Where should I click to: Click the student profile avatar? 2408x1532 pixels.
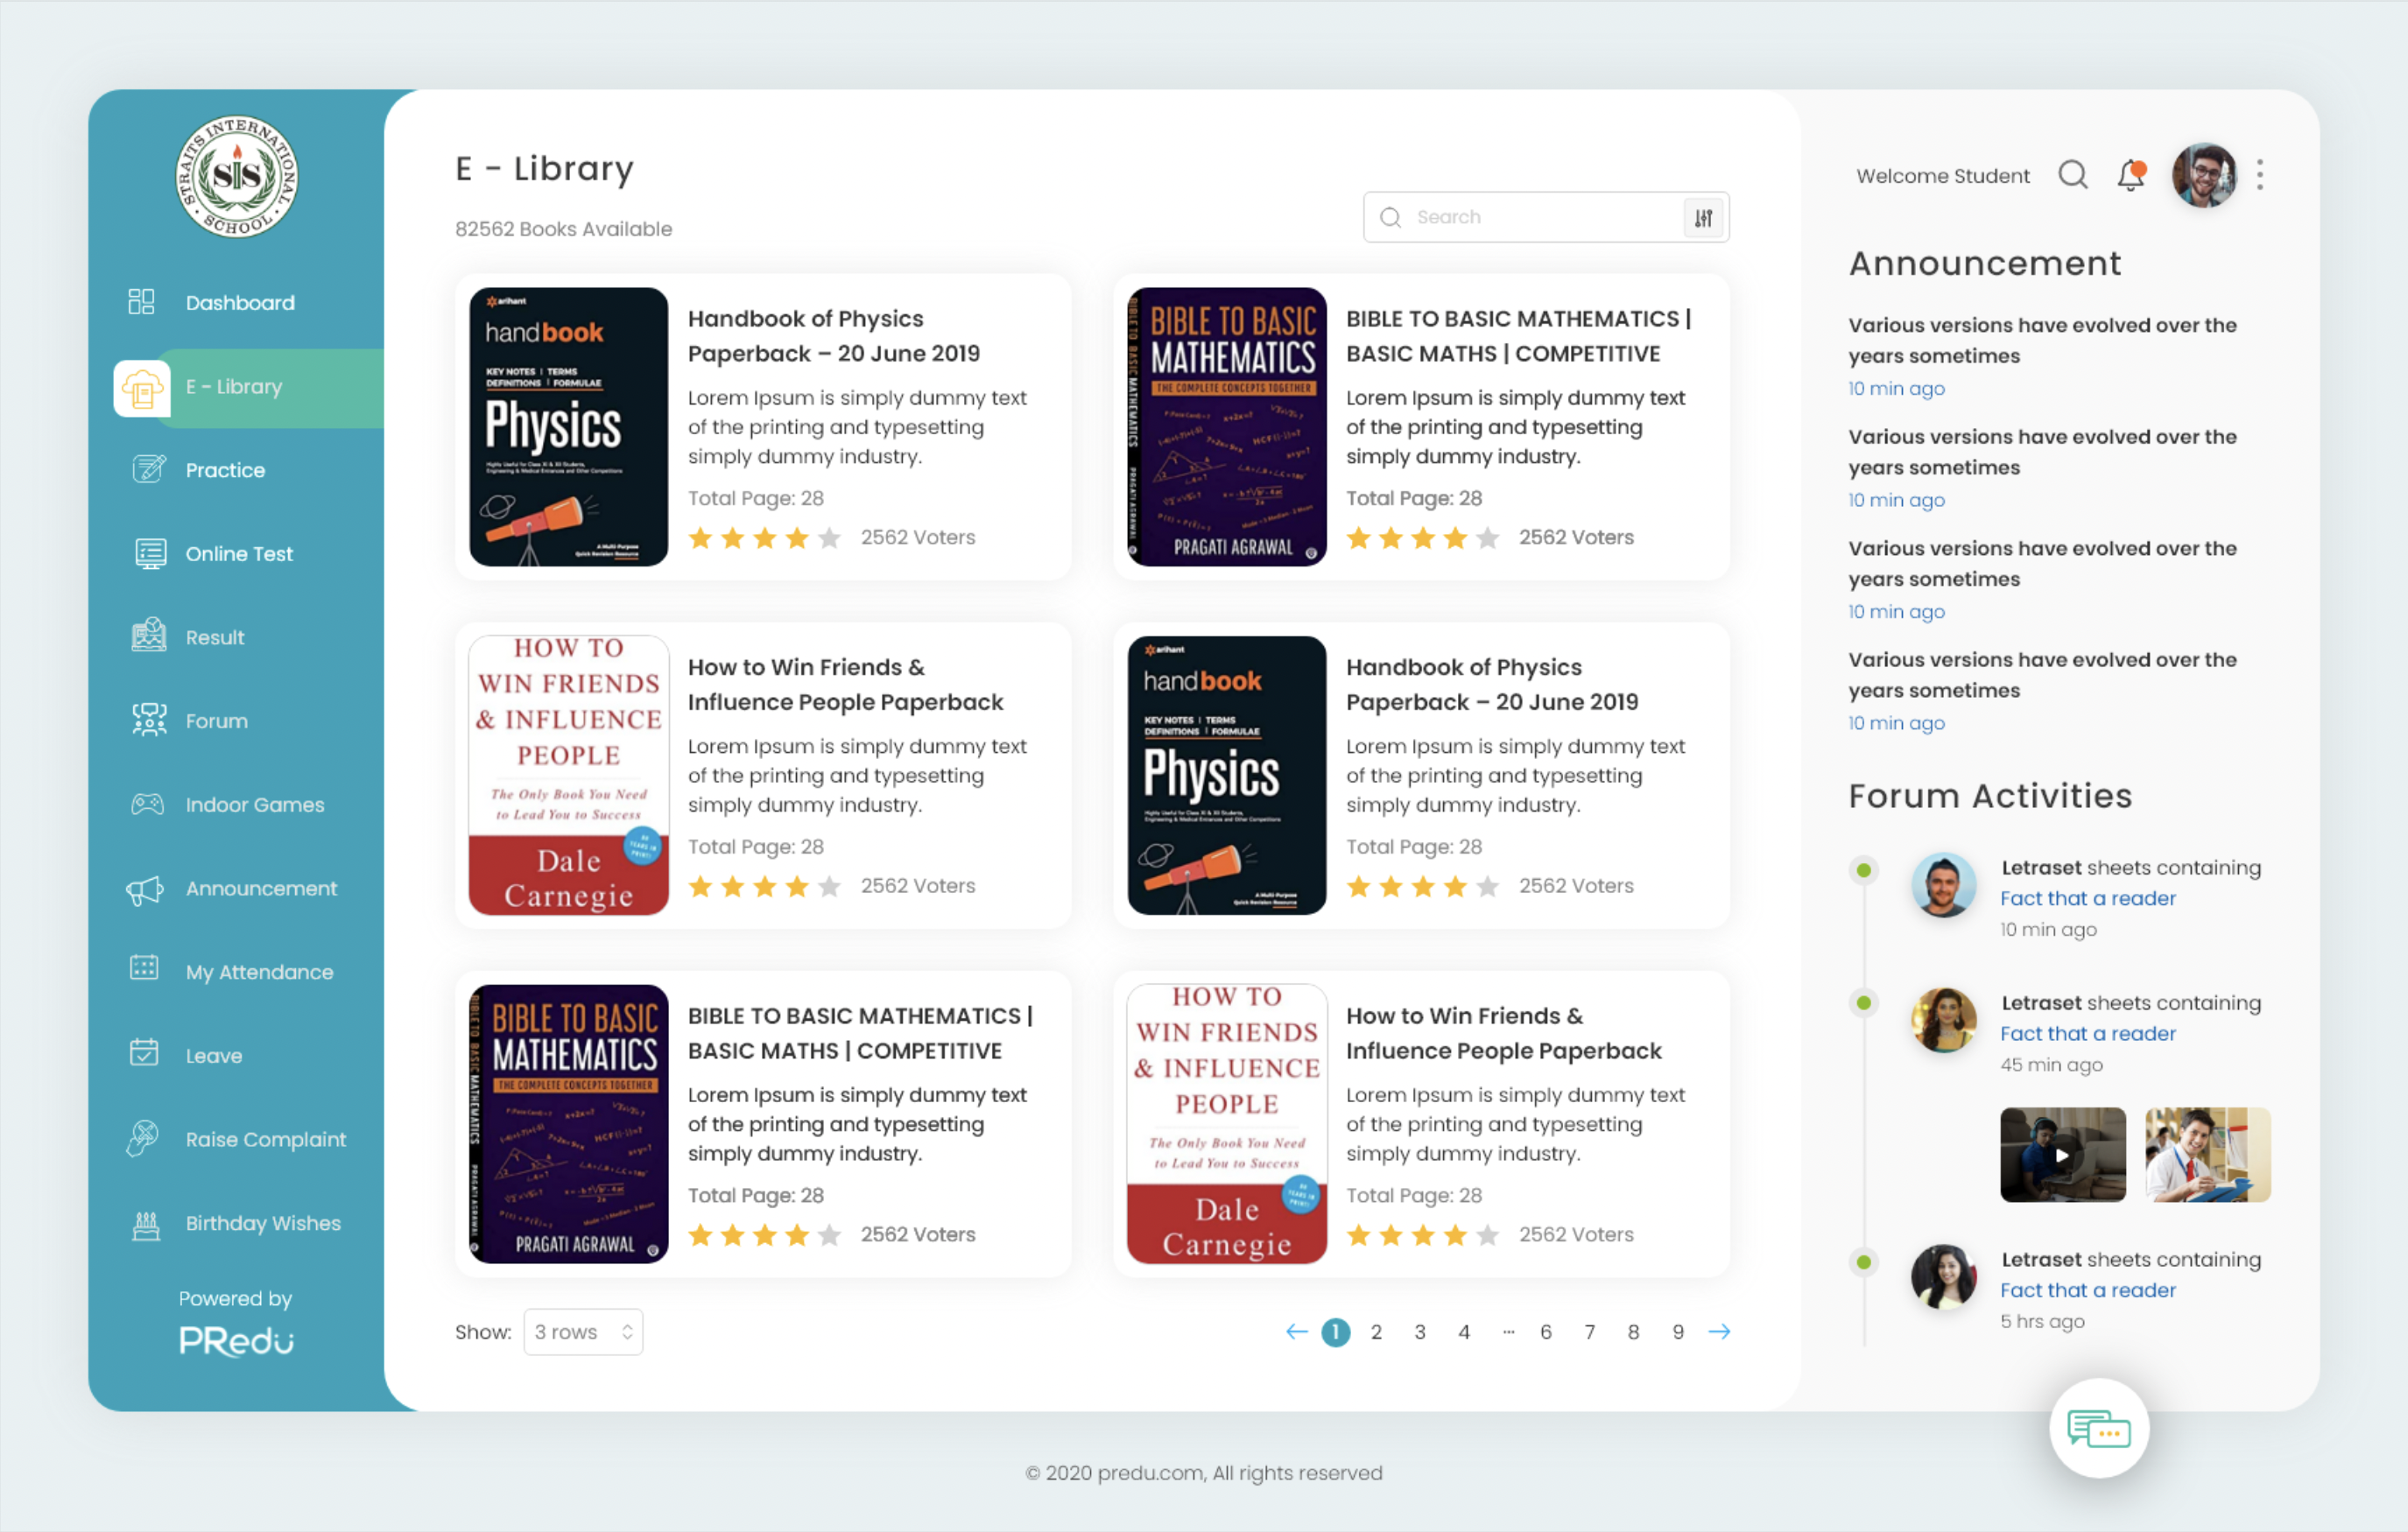click(2203, 175)
